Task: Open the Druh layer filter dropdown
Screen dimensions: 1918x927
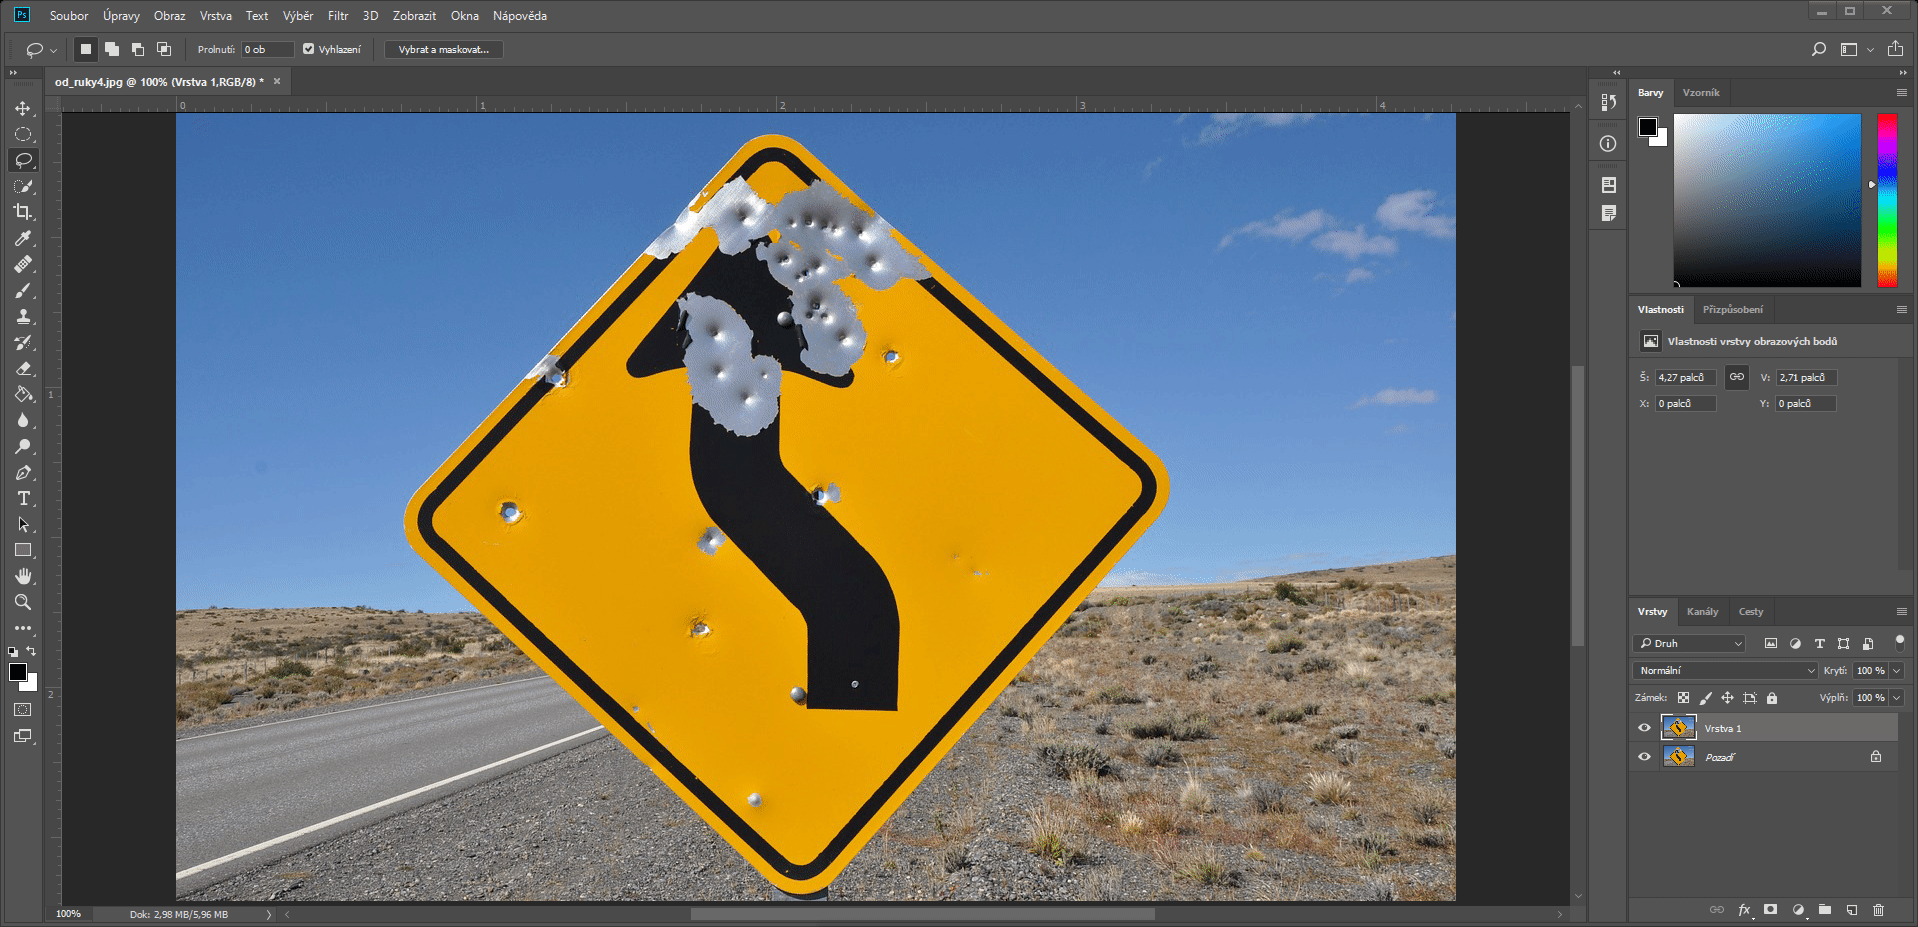Action: pyautogui.click(x=1689, y=643)
